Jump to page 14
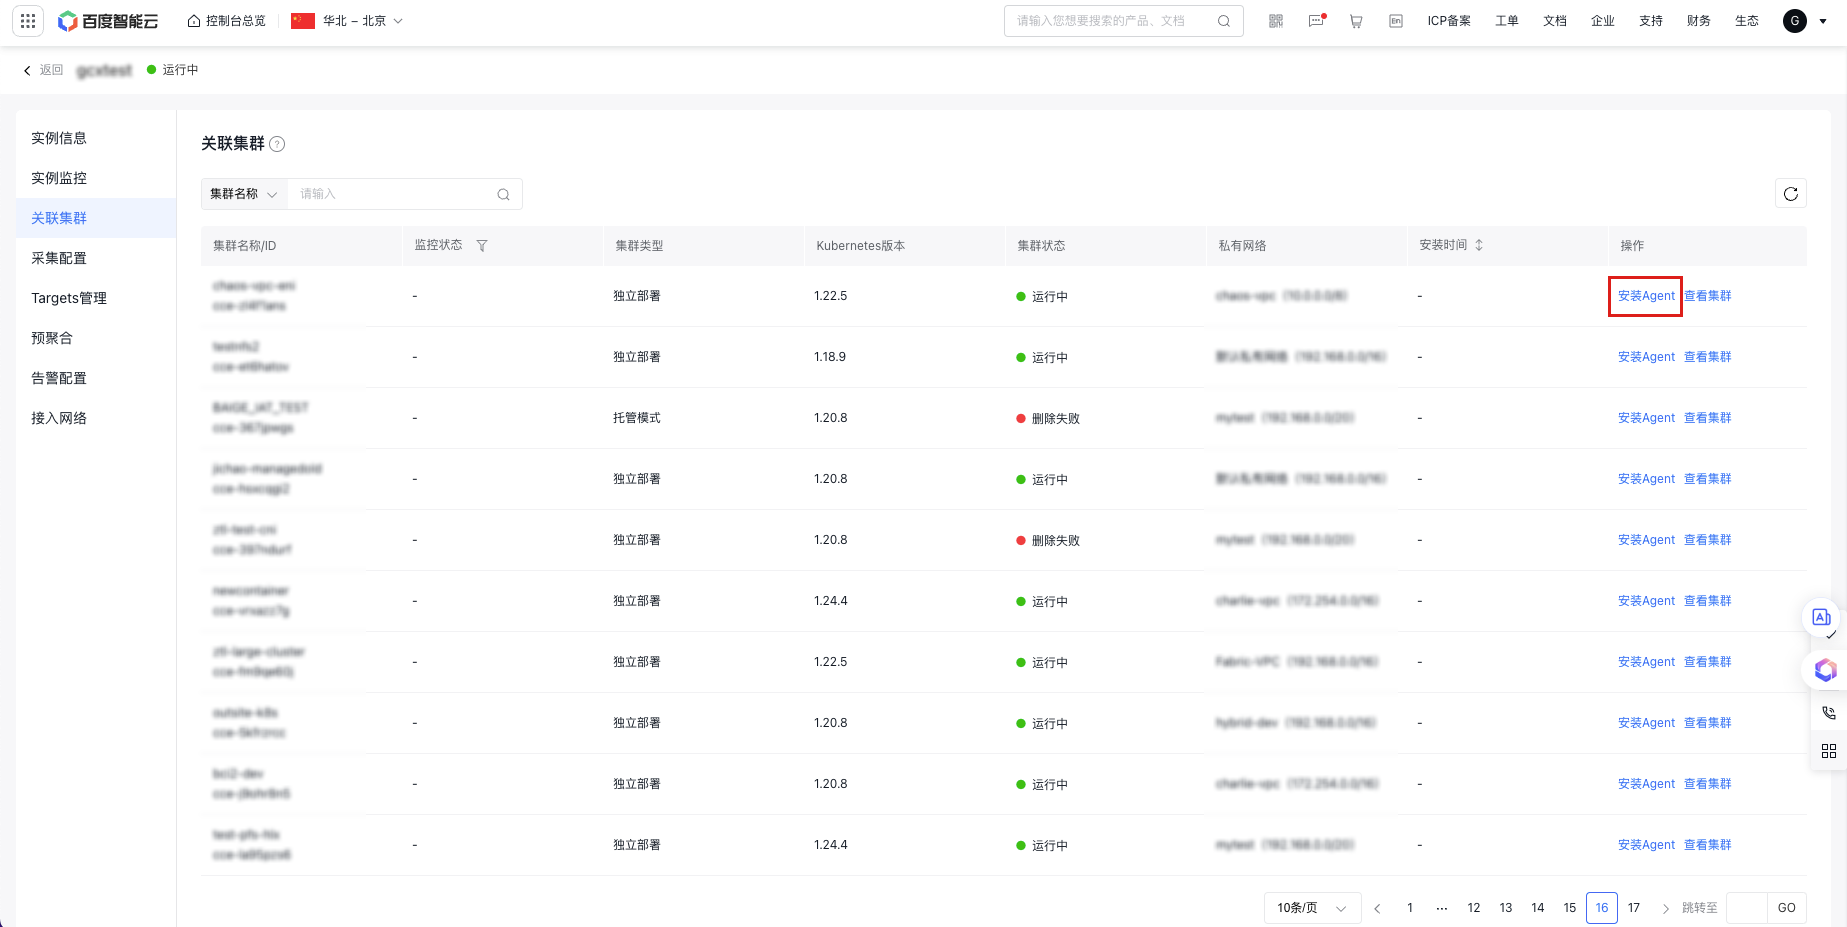Viewport: 1847px width, 927px height. click(1538, 908)
